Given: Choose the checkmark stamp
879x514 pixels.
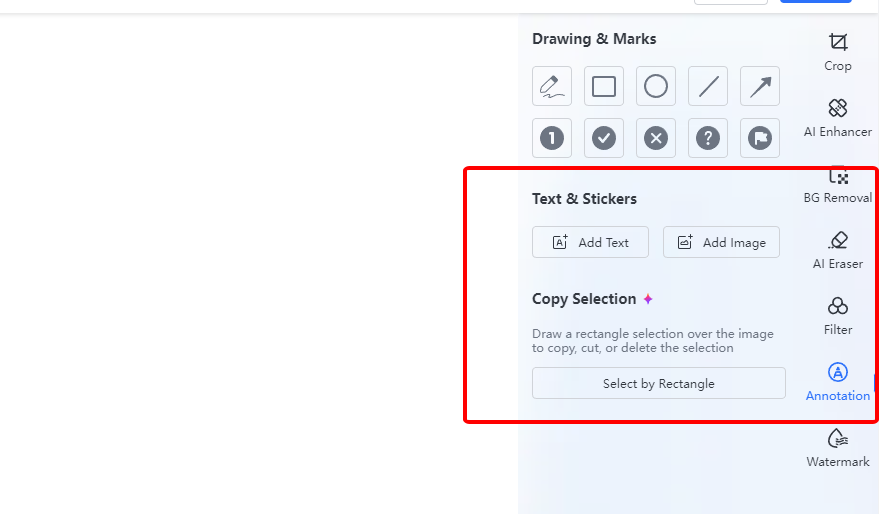Looking at the screenshot, I should pyautogui.click(x=604, y=138).
